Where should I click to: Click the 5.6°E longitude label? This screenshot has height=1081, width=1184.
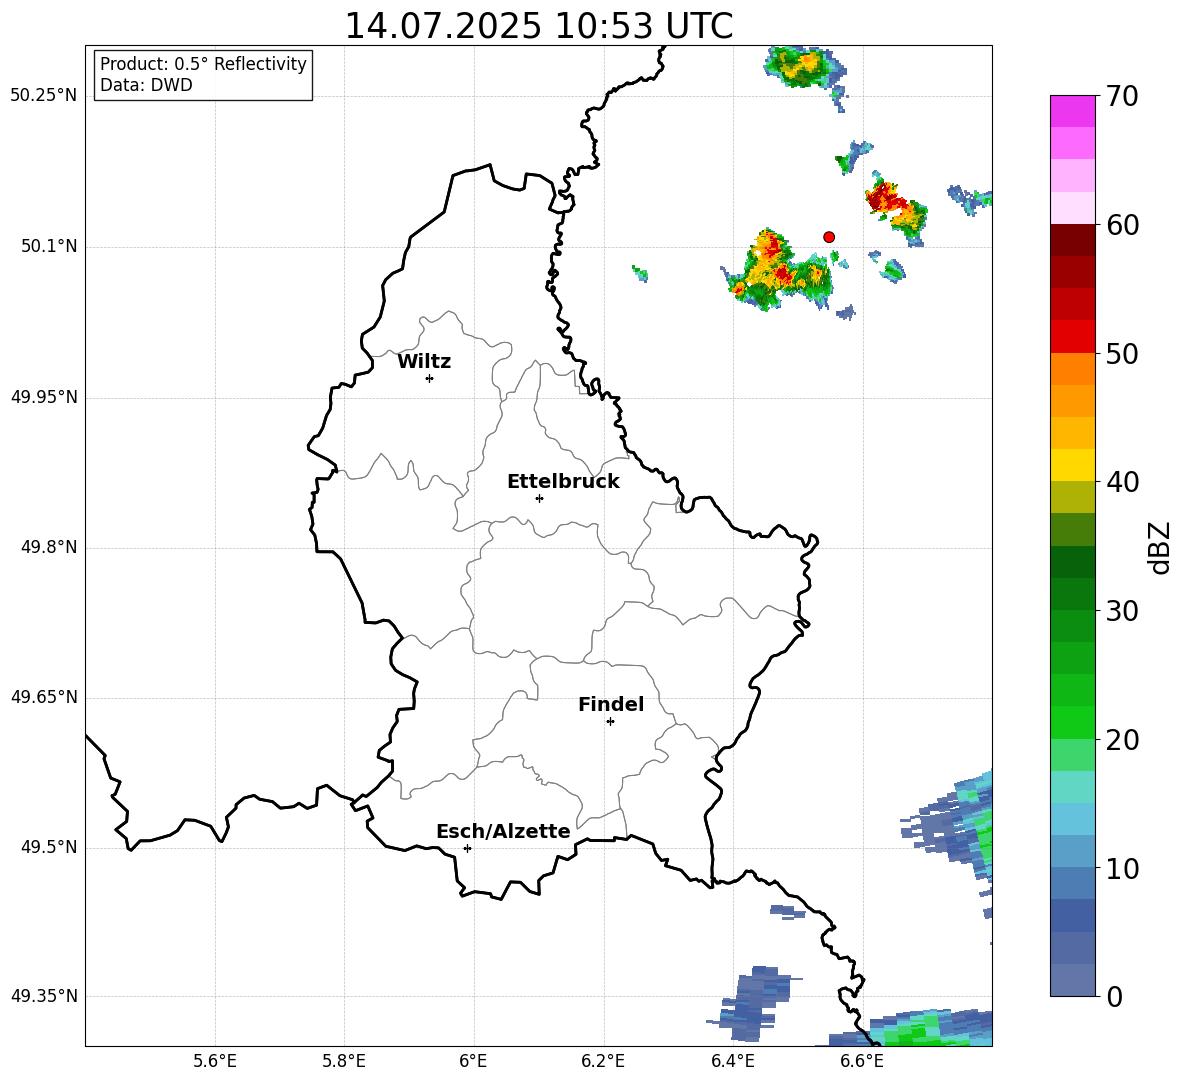point(215,1061)
